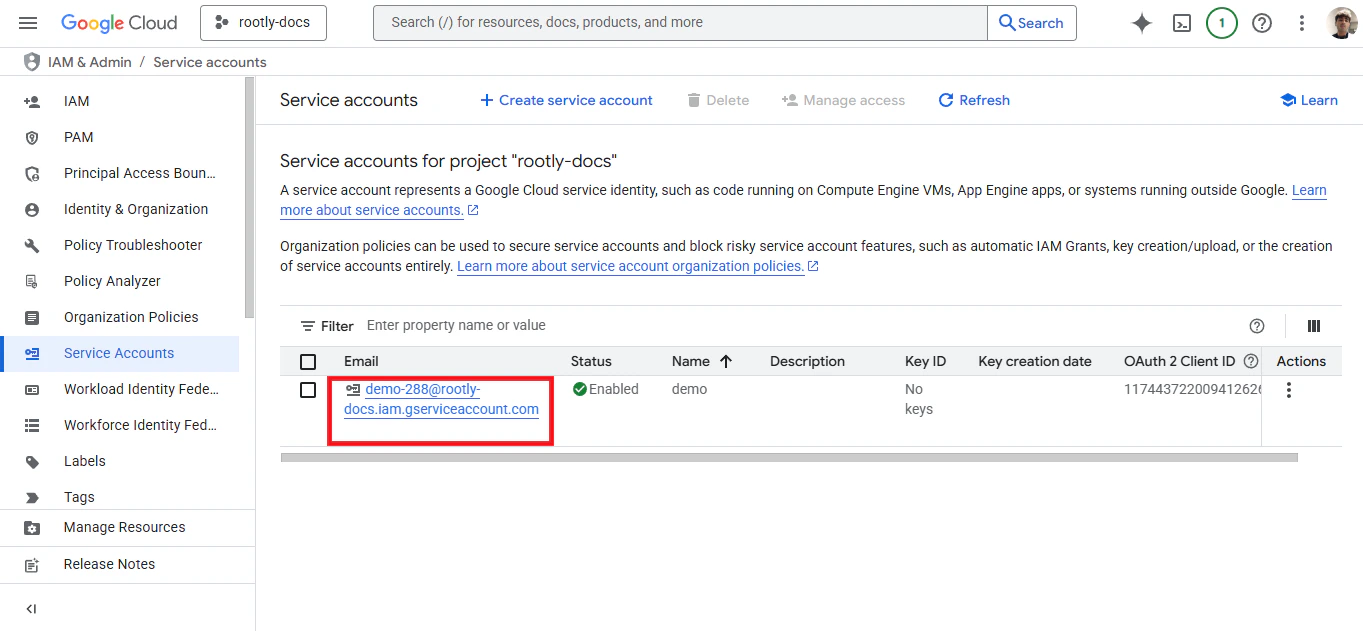Image resolution: width=1363 pixels, height=631 pixels.
Task: Navigate to Service Accounts in sidebar
Action: pyautogui.click(x=117, y=353)
